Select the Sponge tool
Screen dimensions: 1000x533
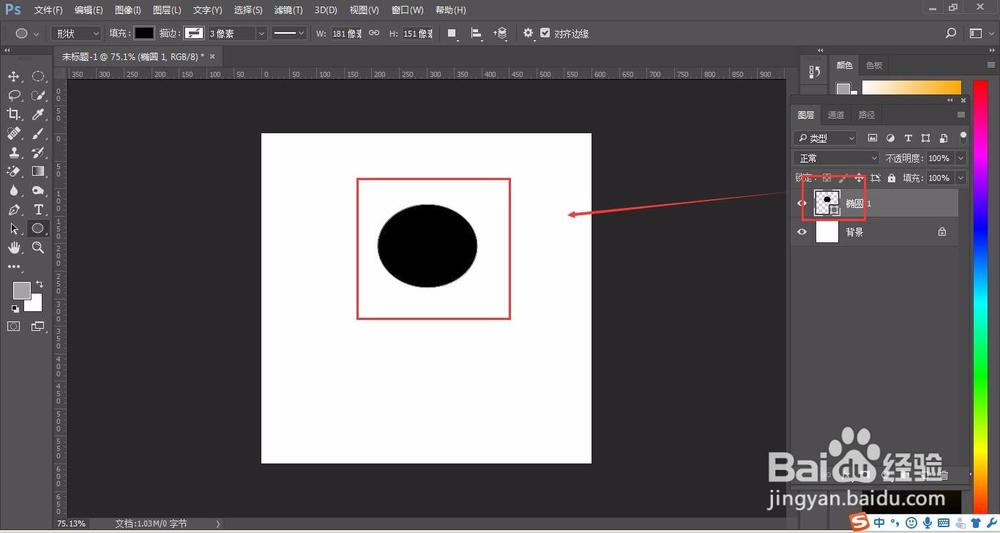tap(38, 190)
